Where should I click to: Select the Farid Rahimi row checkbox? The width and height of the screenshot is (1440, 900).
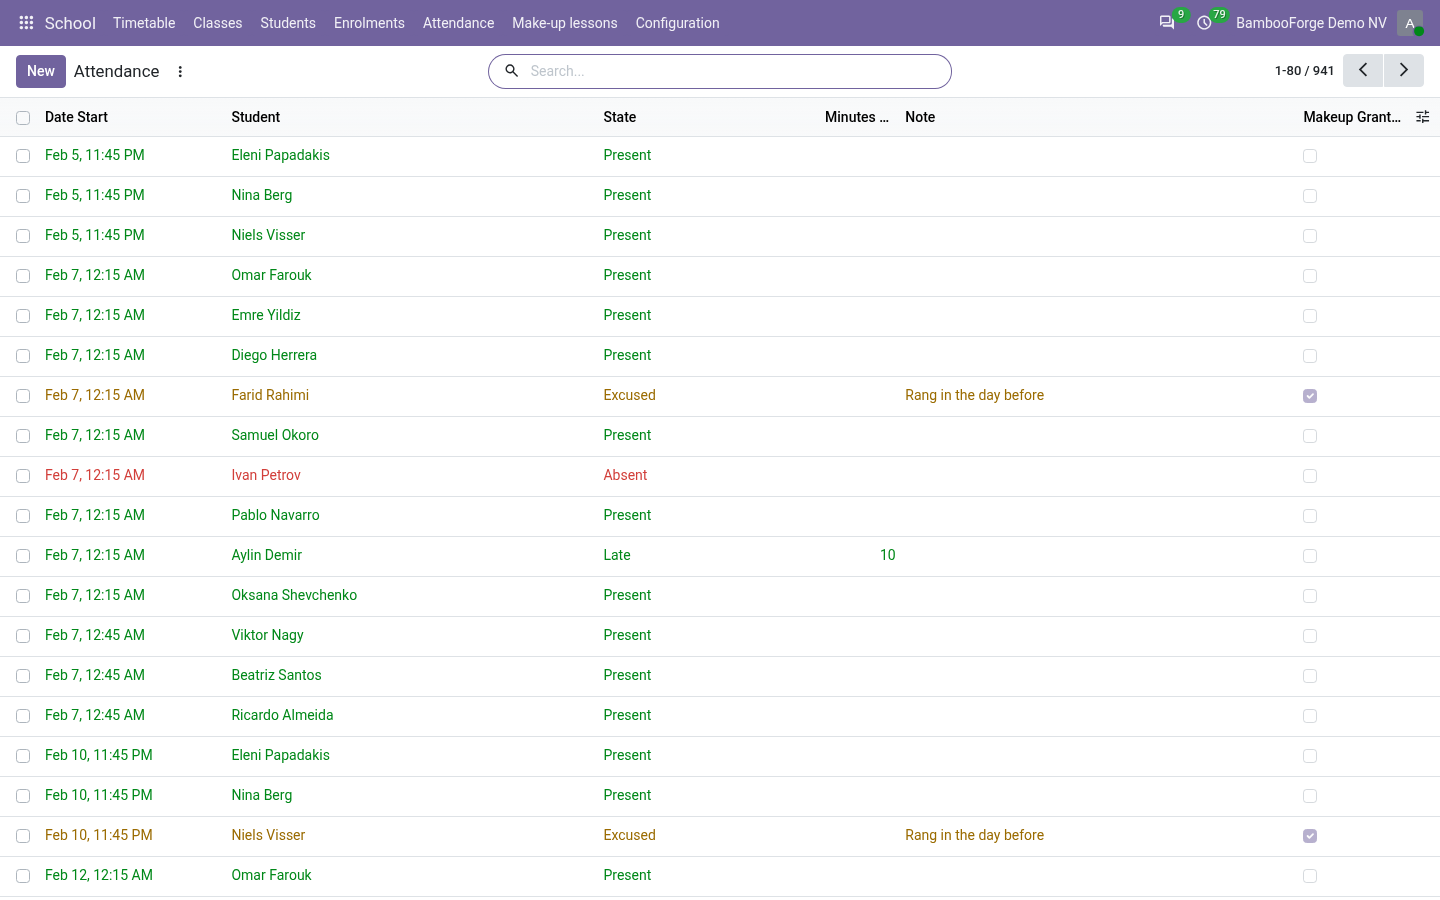[23, 396]
